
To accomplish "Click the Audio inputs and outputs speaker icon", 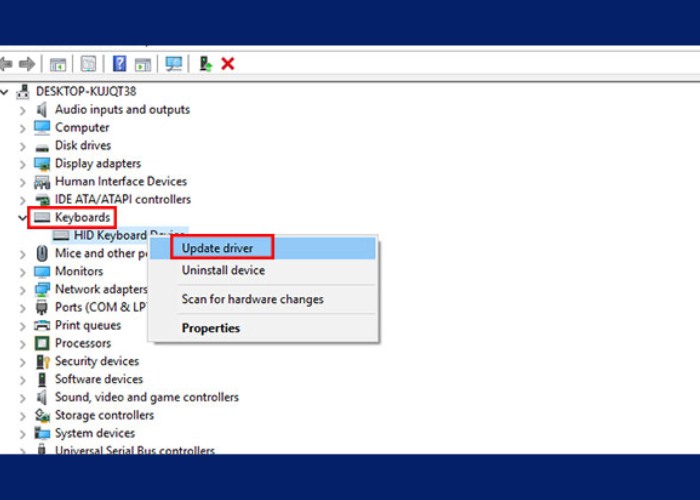I will point(42,109).
